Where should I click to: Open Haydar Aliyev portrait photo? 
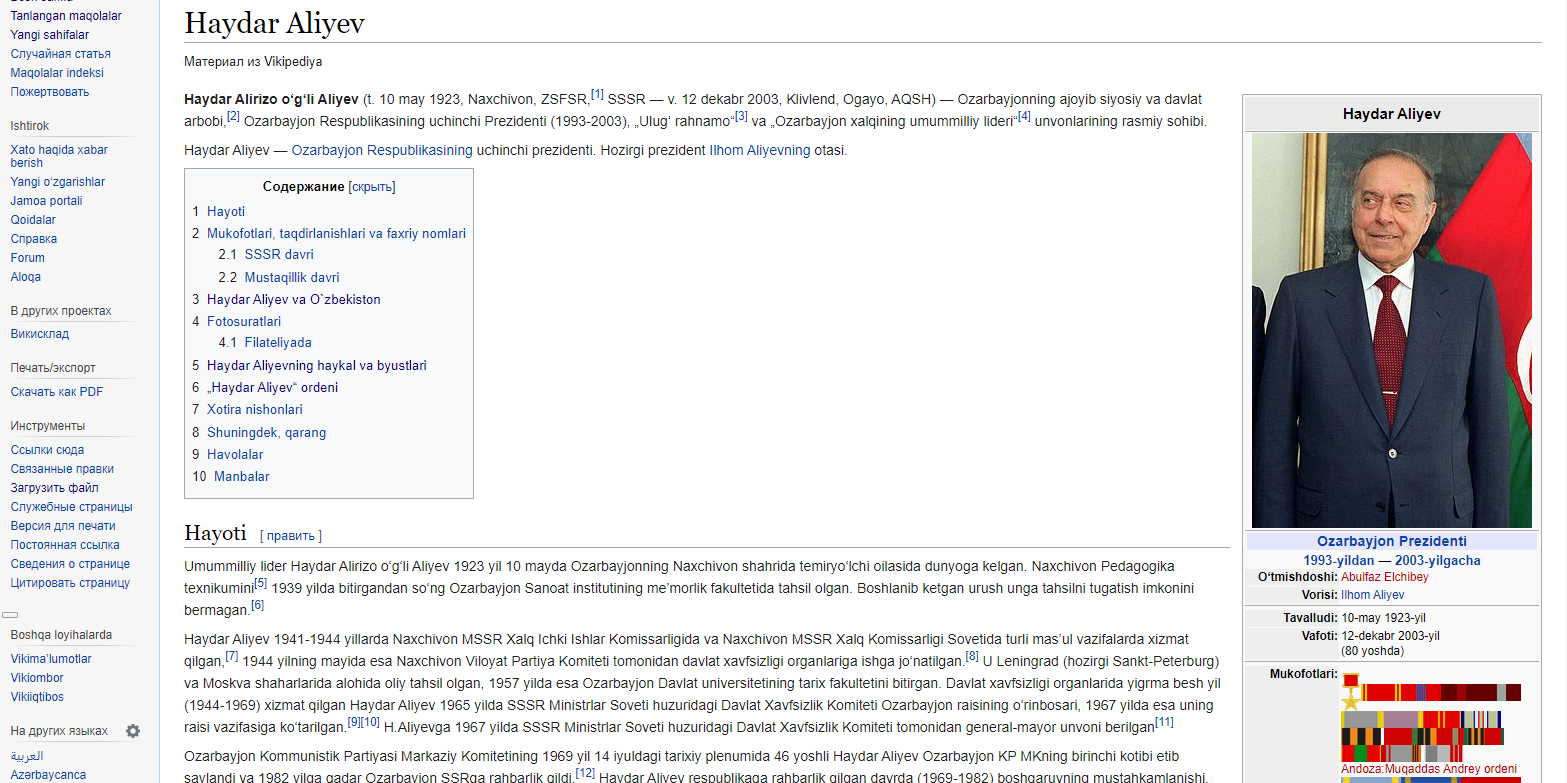[x=1391, y=330]
